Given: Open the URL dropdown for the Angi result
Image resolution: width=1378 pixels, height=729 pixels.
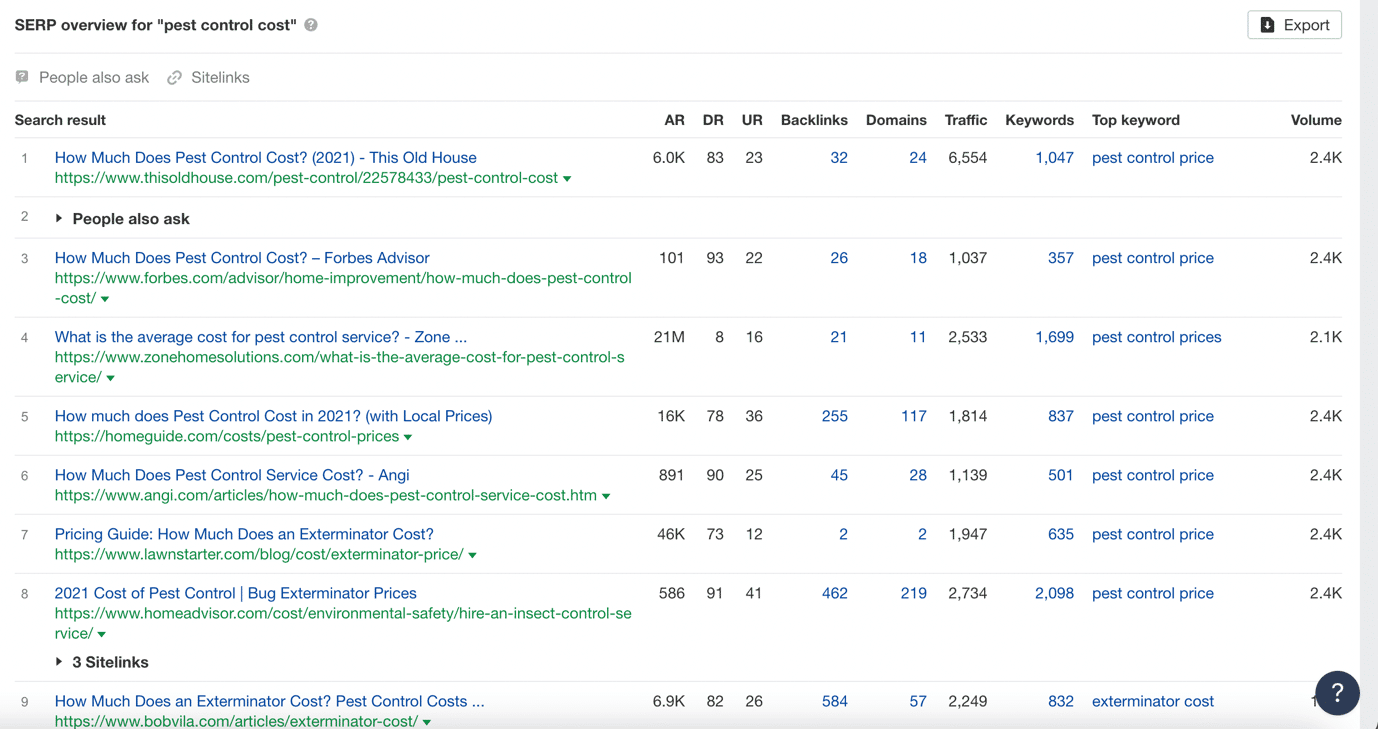Looking at the screenshot, I should [x=607, y=495].
